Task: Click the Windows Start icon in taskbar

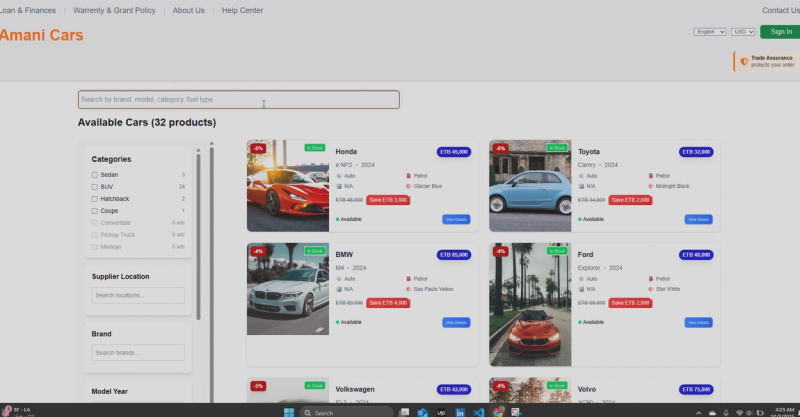Action: (289, 411)
